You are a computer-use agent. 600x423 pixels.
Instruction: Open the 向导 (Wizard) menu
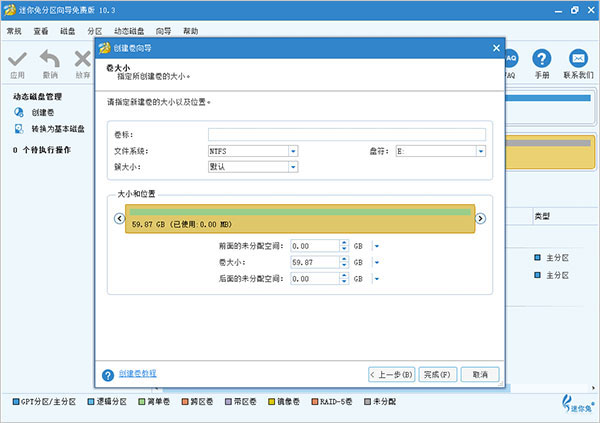click(x=163, y=31)
